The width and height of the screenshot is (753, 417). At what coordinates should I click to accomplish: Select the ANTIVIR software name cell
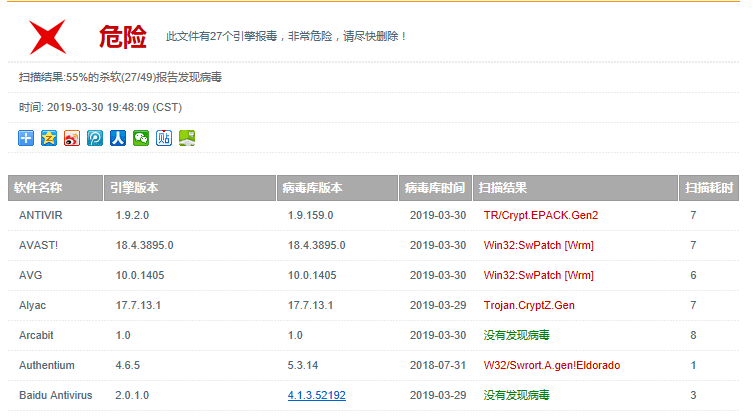[x=41, y=215]
